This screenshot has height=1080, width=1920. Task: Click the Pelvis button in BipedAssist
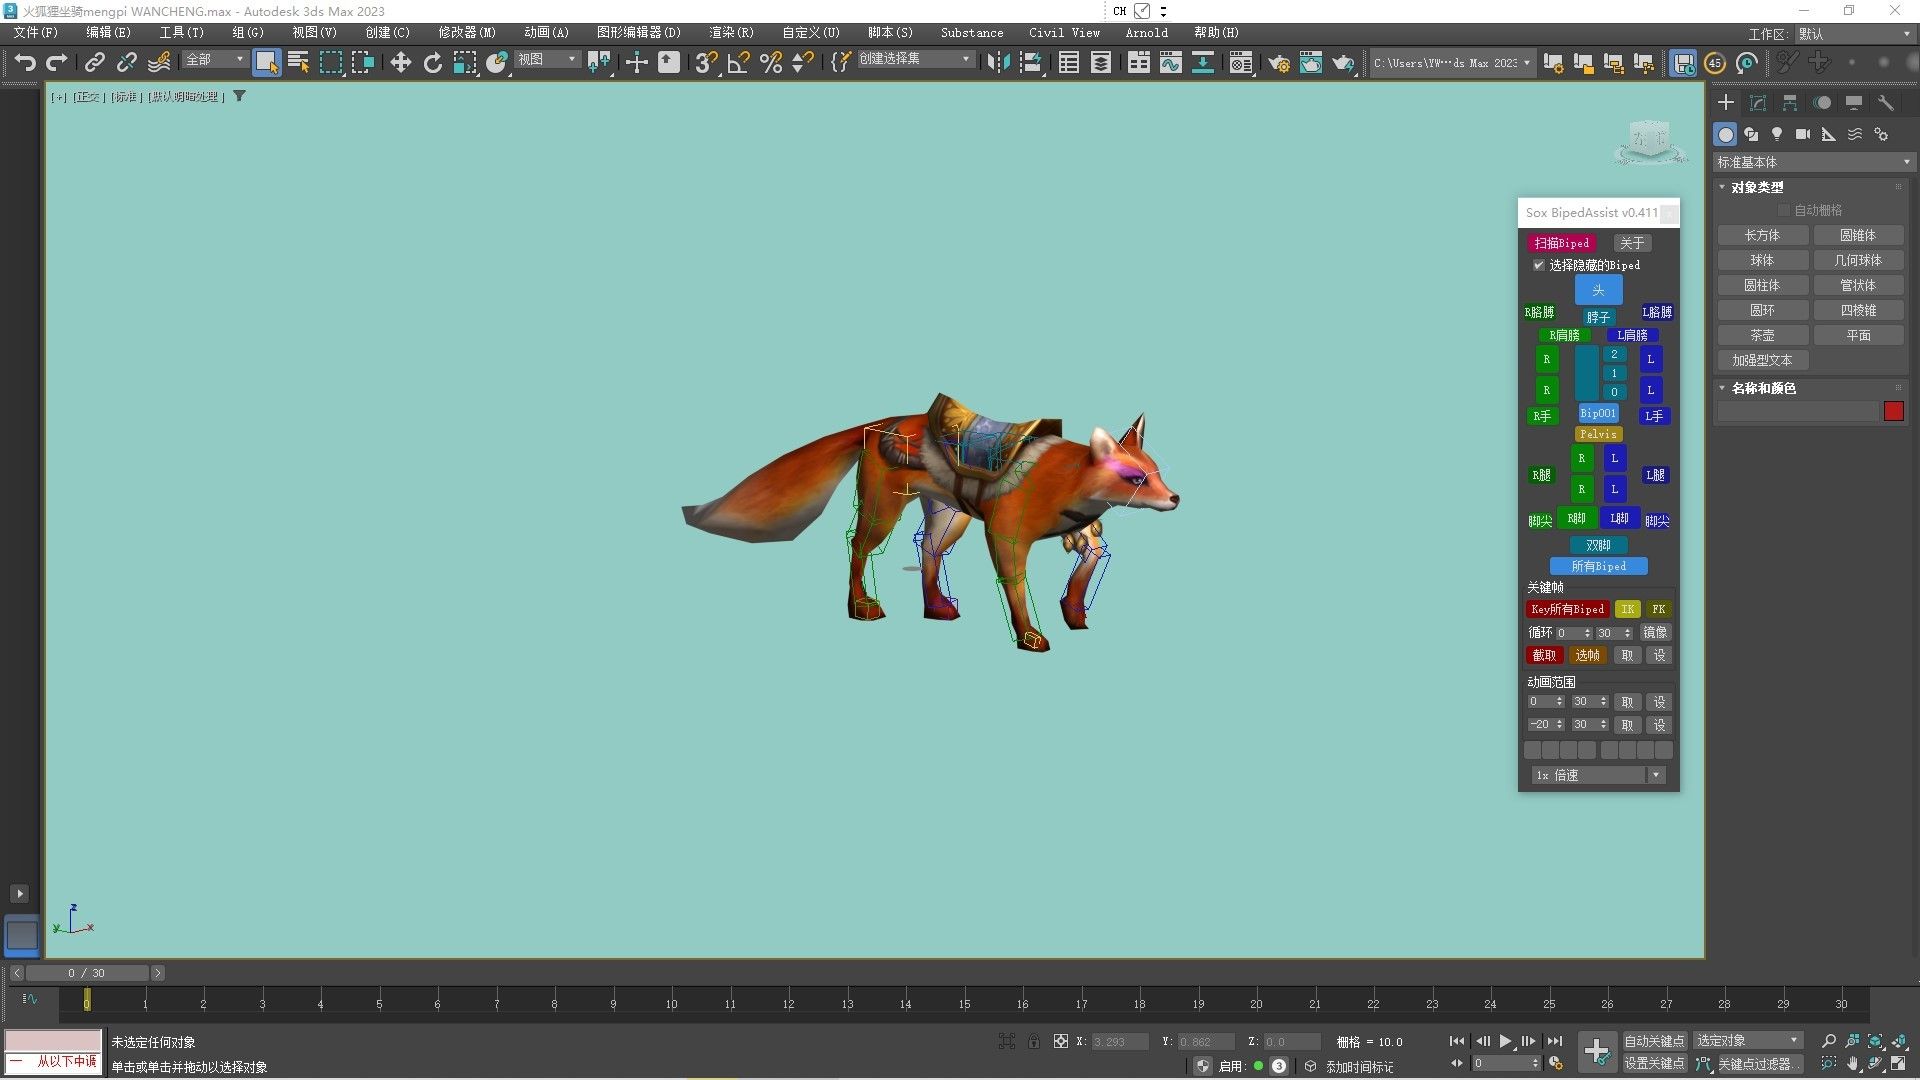click(1598, 434)
